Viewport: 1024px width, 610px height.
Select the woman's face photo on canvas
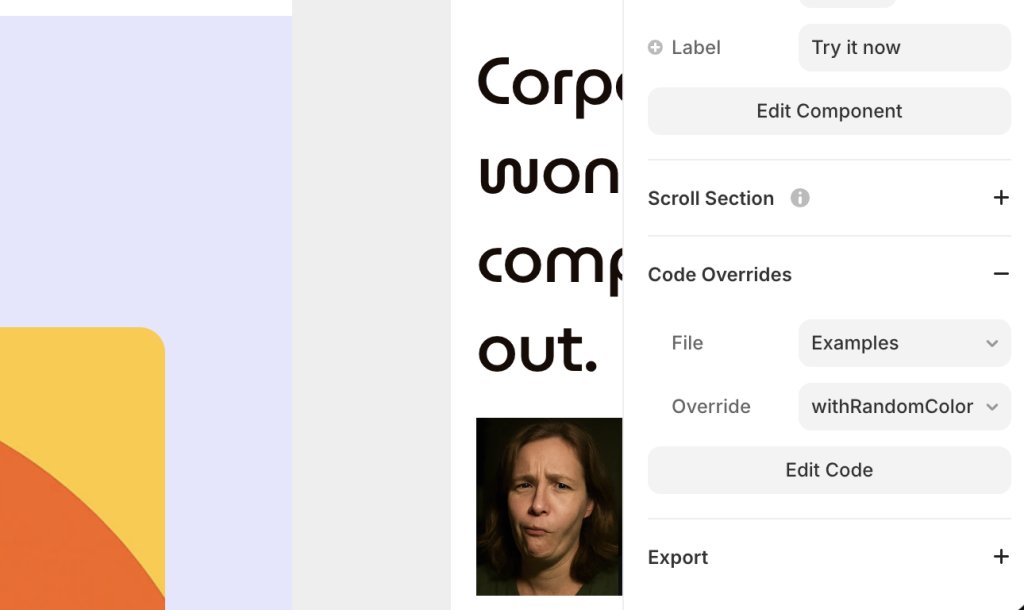tap(548, 506)
